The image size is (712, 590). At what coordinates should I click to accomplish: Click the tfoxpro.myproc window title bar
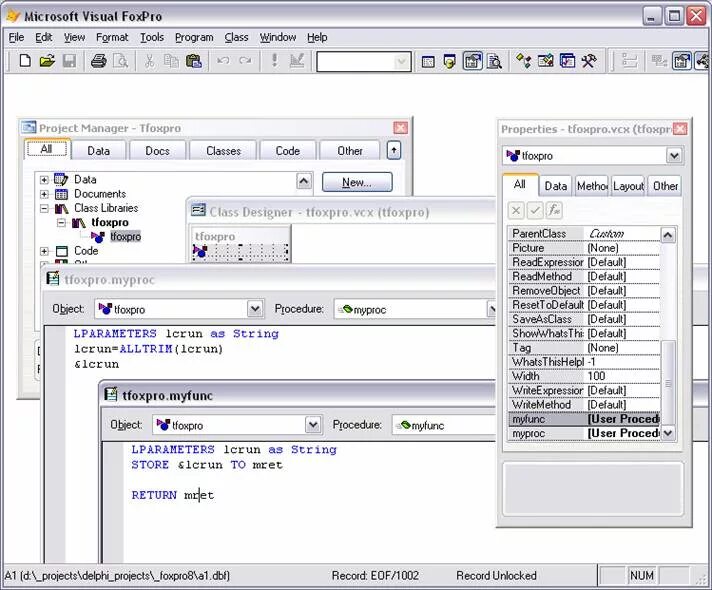pyautogui.click(x=270, y=279)
